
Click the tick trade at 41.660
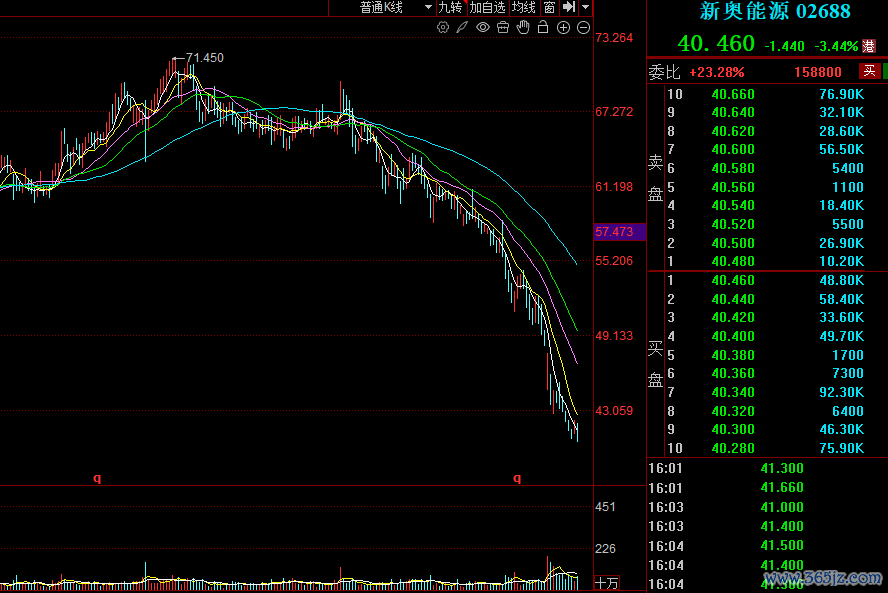782,488
